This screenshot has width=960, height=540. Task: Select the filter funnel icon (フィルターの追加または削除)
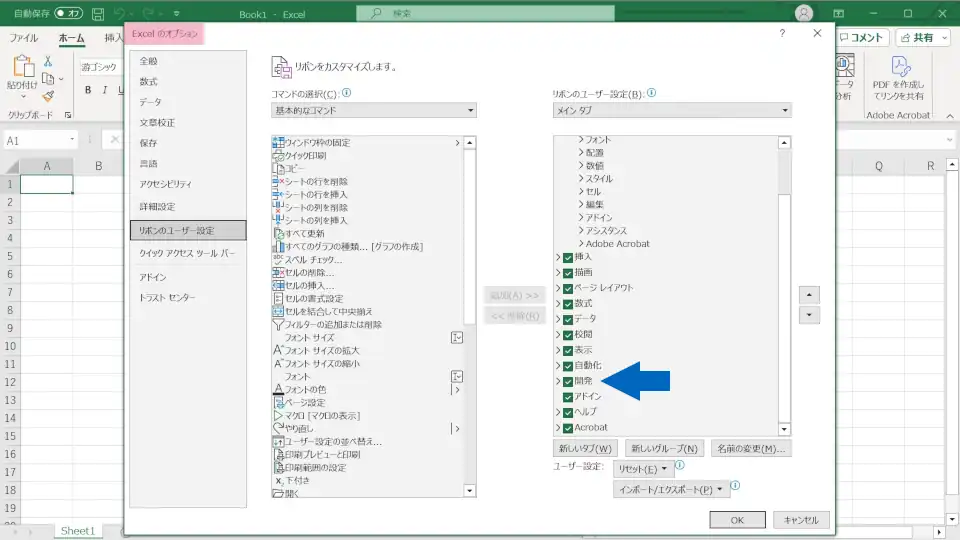(x=279, y=325)
